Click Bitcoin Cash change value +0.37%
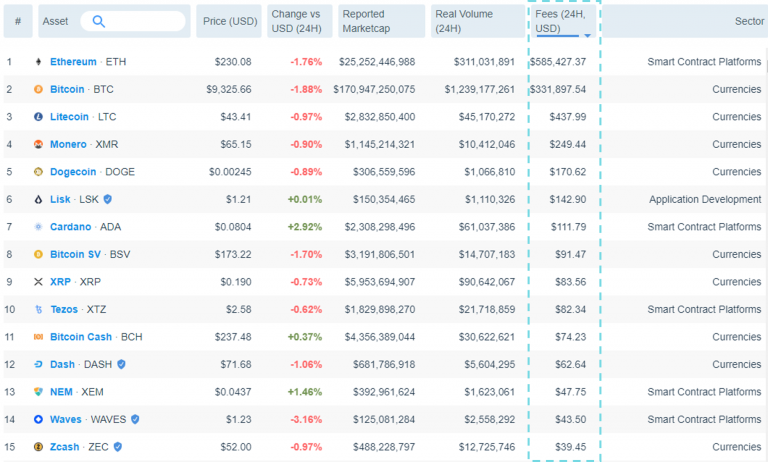The width and height of the screenshot is (768, 462). point(305,337)
